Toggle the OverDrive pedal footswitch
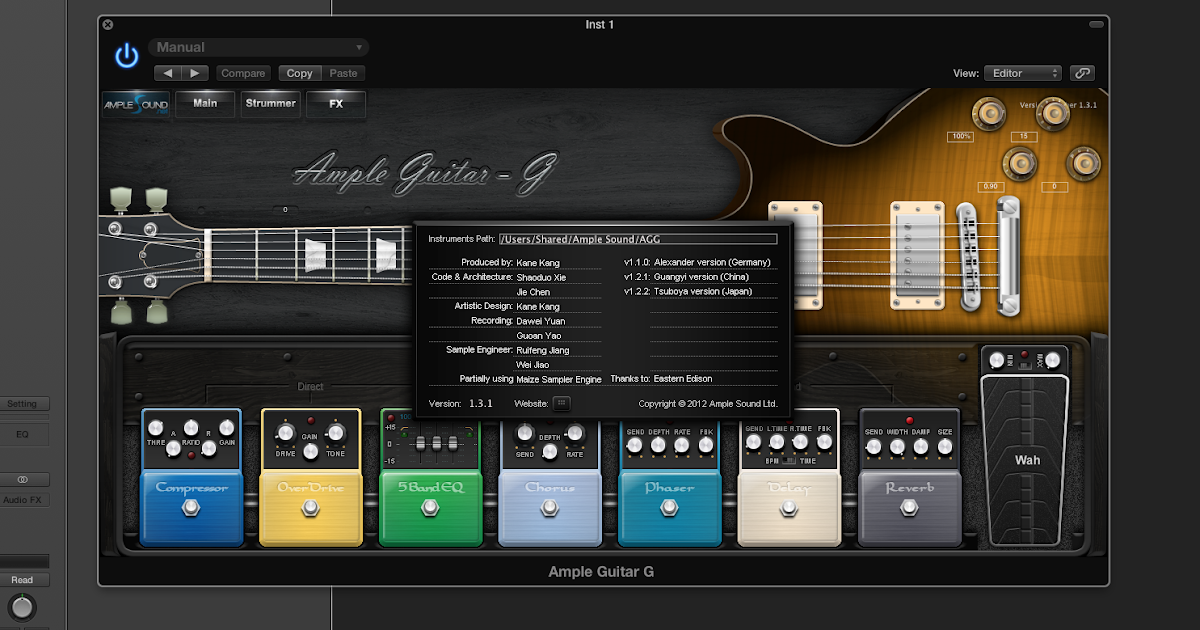The image size is (1200, 630). (x=311, y=509)
